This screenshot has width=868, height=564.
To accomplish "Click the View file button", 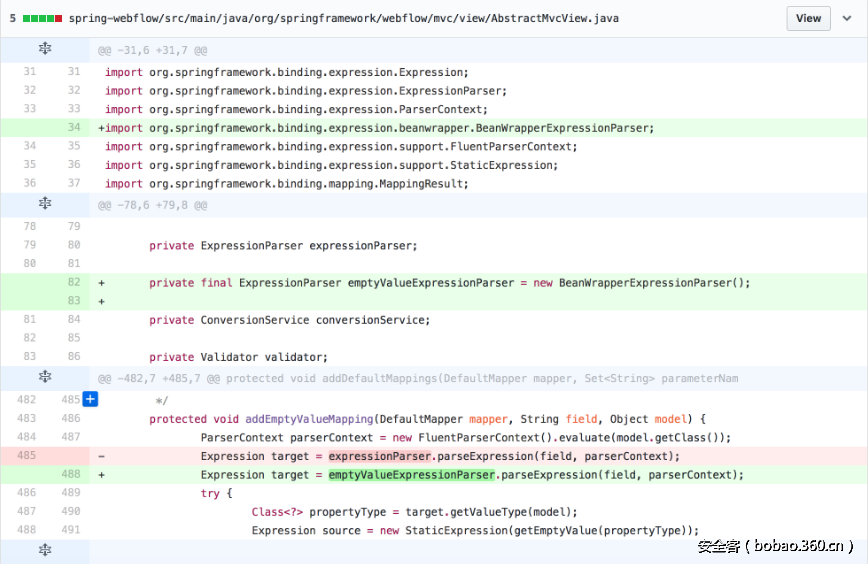I will [808, 18].
